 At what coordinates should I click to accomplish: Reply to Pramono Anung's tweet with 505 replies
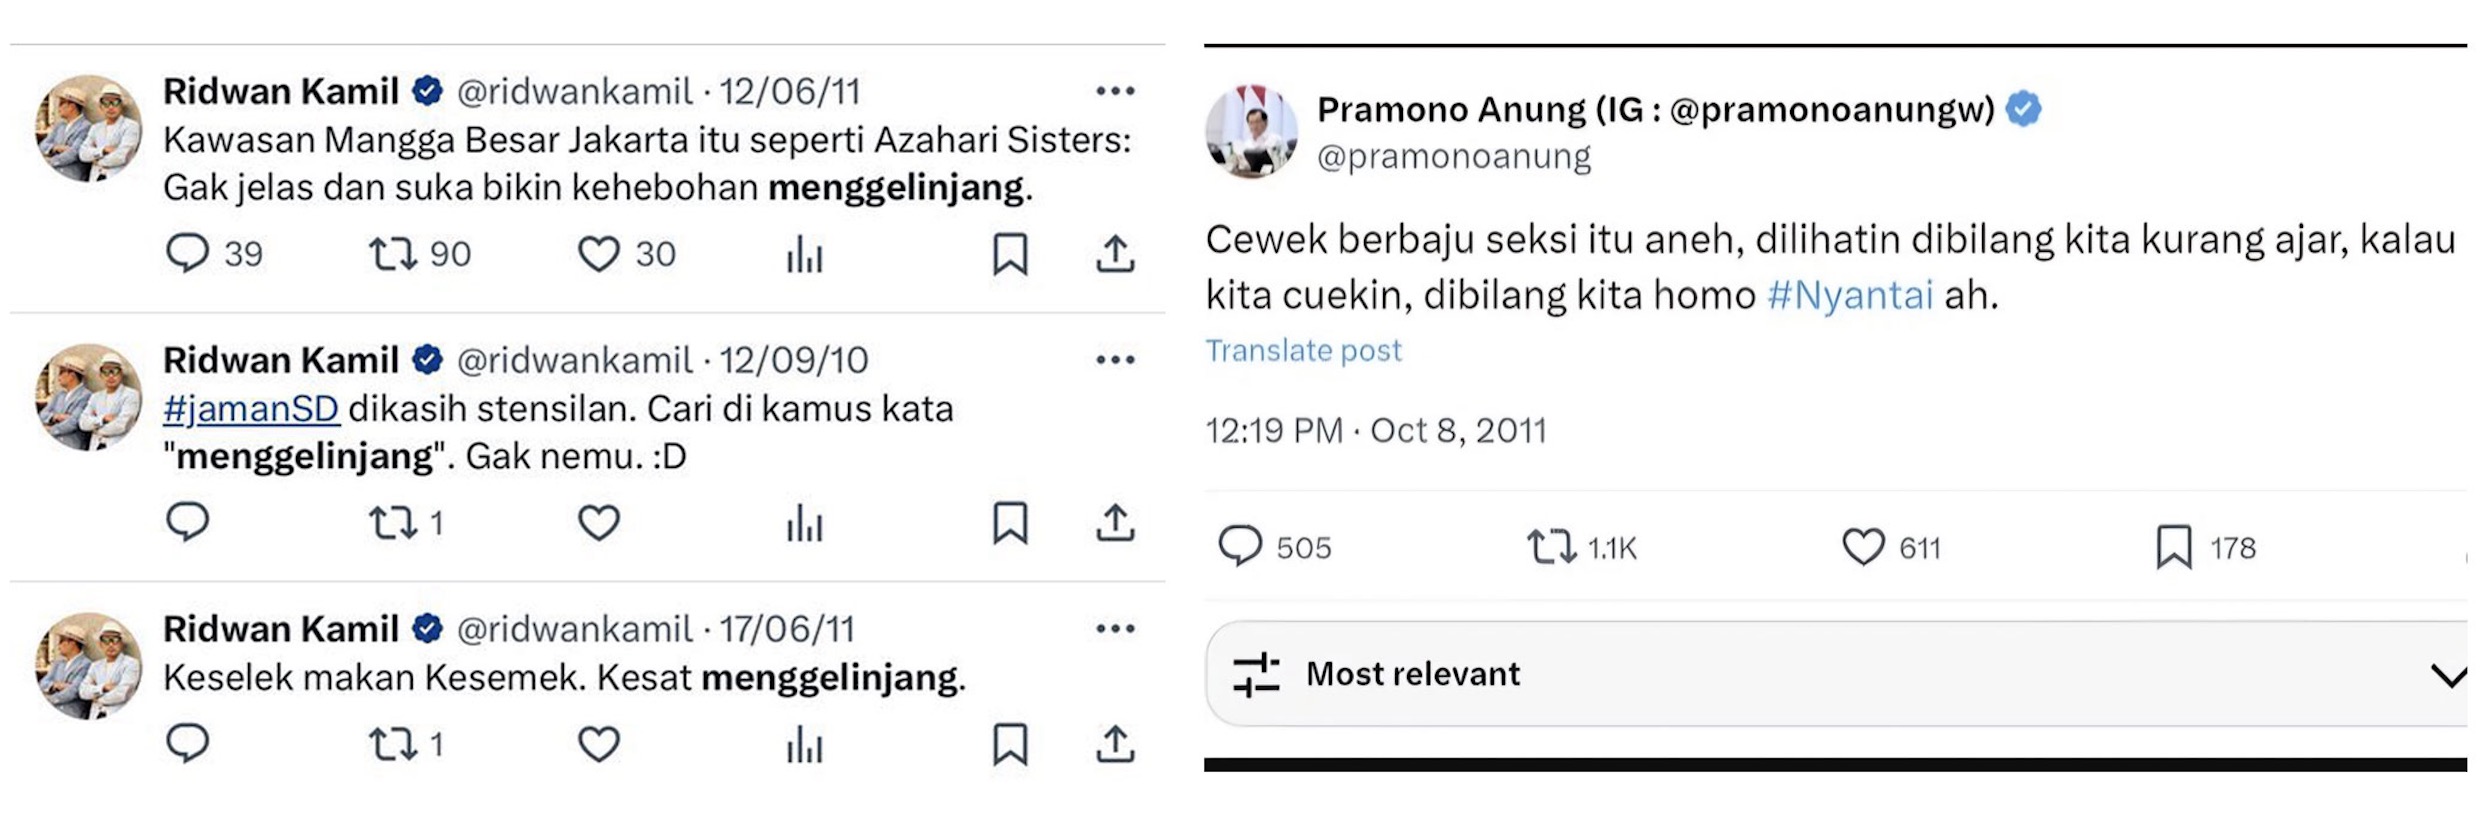click(1240, 547)
